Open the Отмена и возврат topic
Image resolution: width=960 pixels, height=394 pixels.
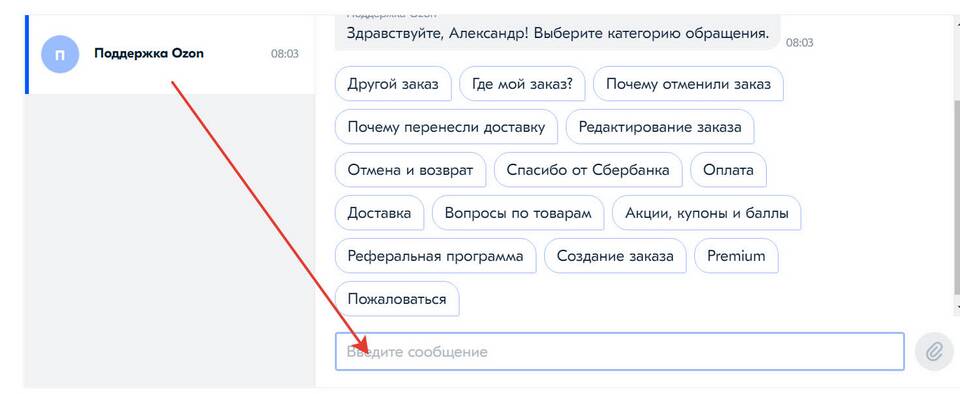pos(410,170)
